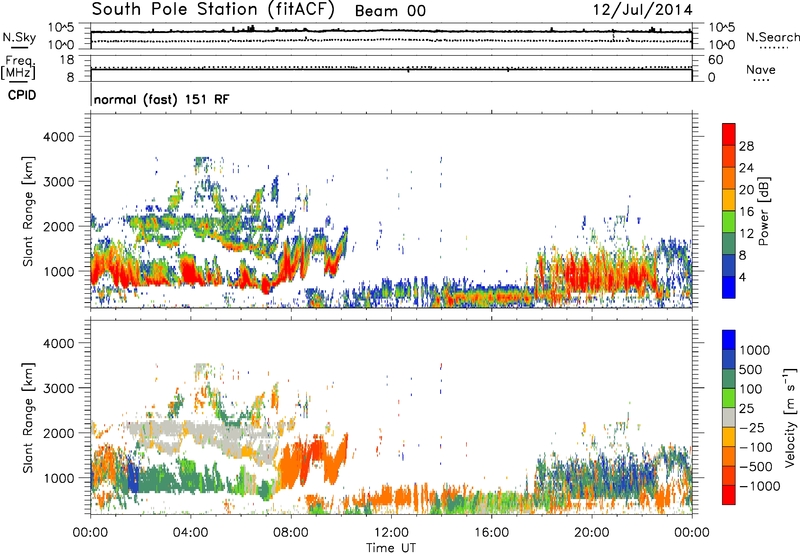Click the 'Power [dB]' colorbar title
This screenshot has width=800, height=554.
pos(764,211)
